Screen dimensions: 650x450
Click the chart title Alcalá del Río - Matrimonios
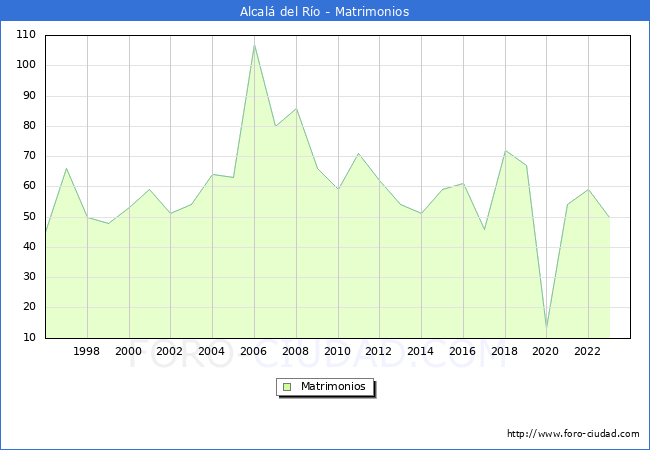[x=325, y=11]
